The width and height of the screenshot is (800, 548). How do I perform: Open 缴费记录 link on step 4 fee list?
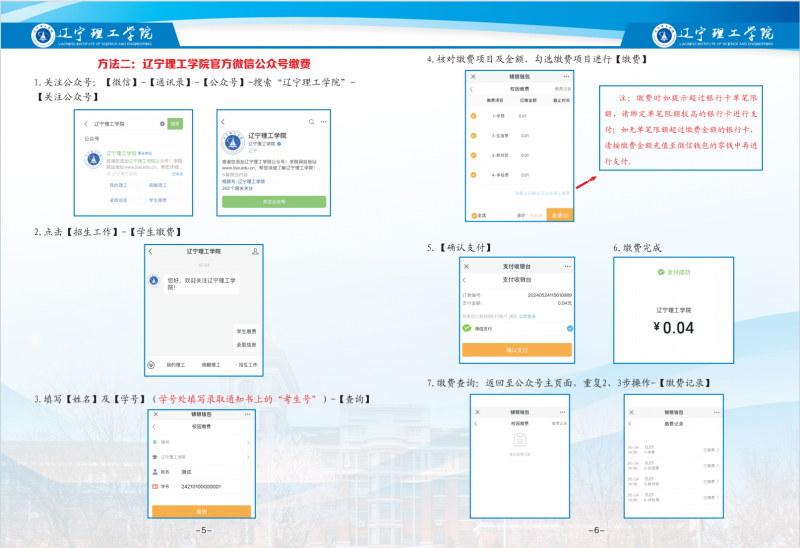point(563,89)
